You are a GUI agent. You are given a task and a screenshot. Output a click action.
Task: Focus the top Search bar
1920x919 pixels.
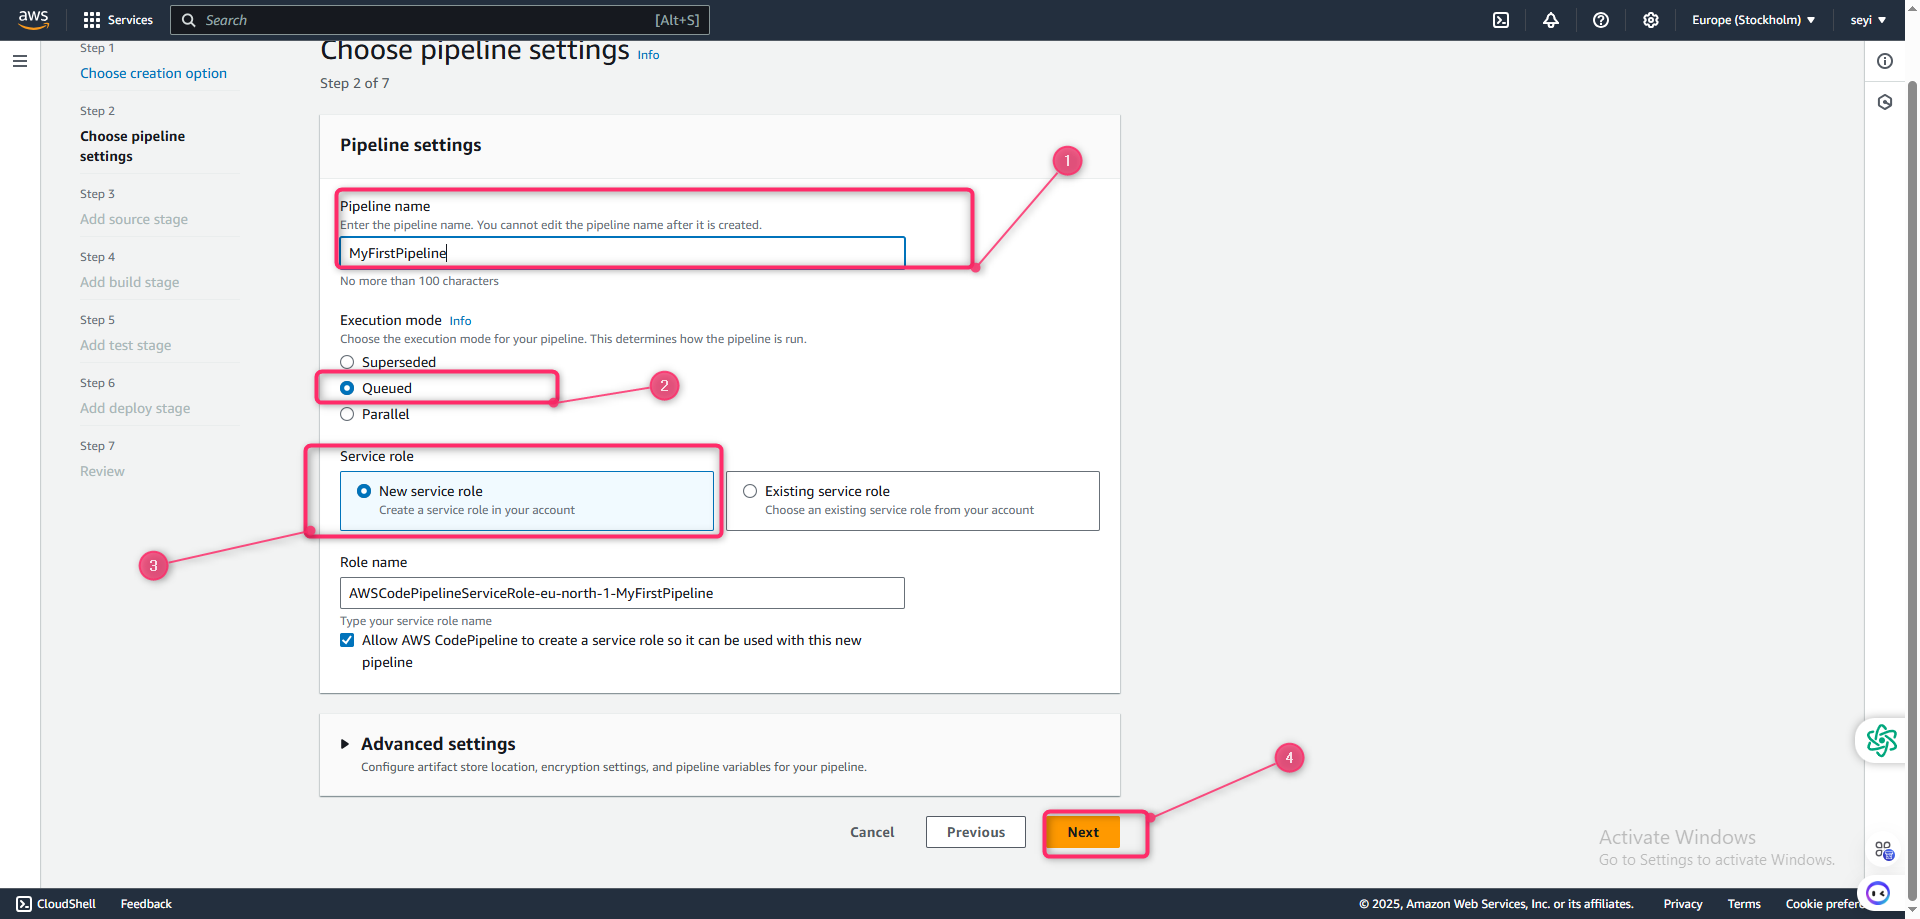(x=440, y=20)
